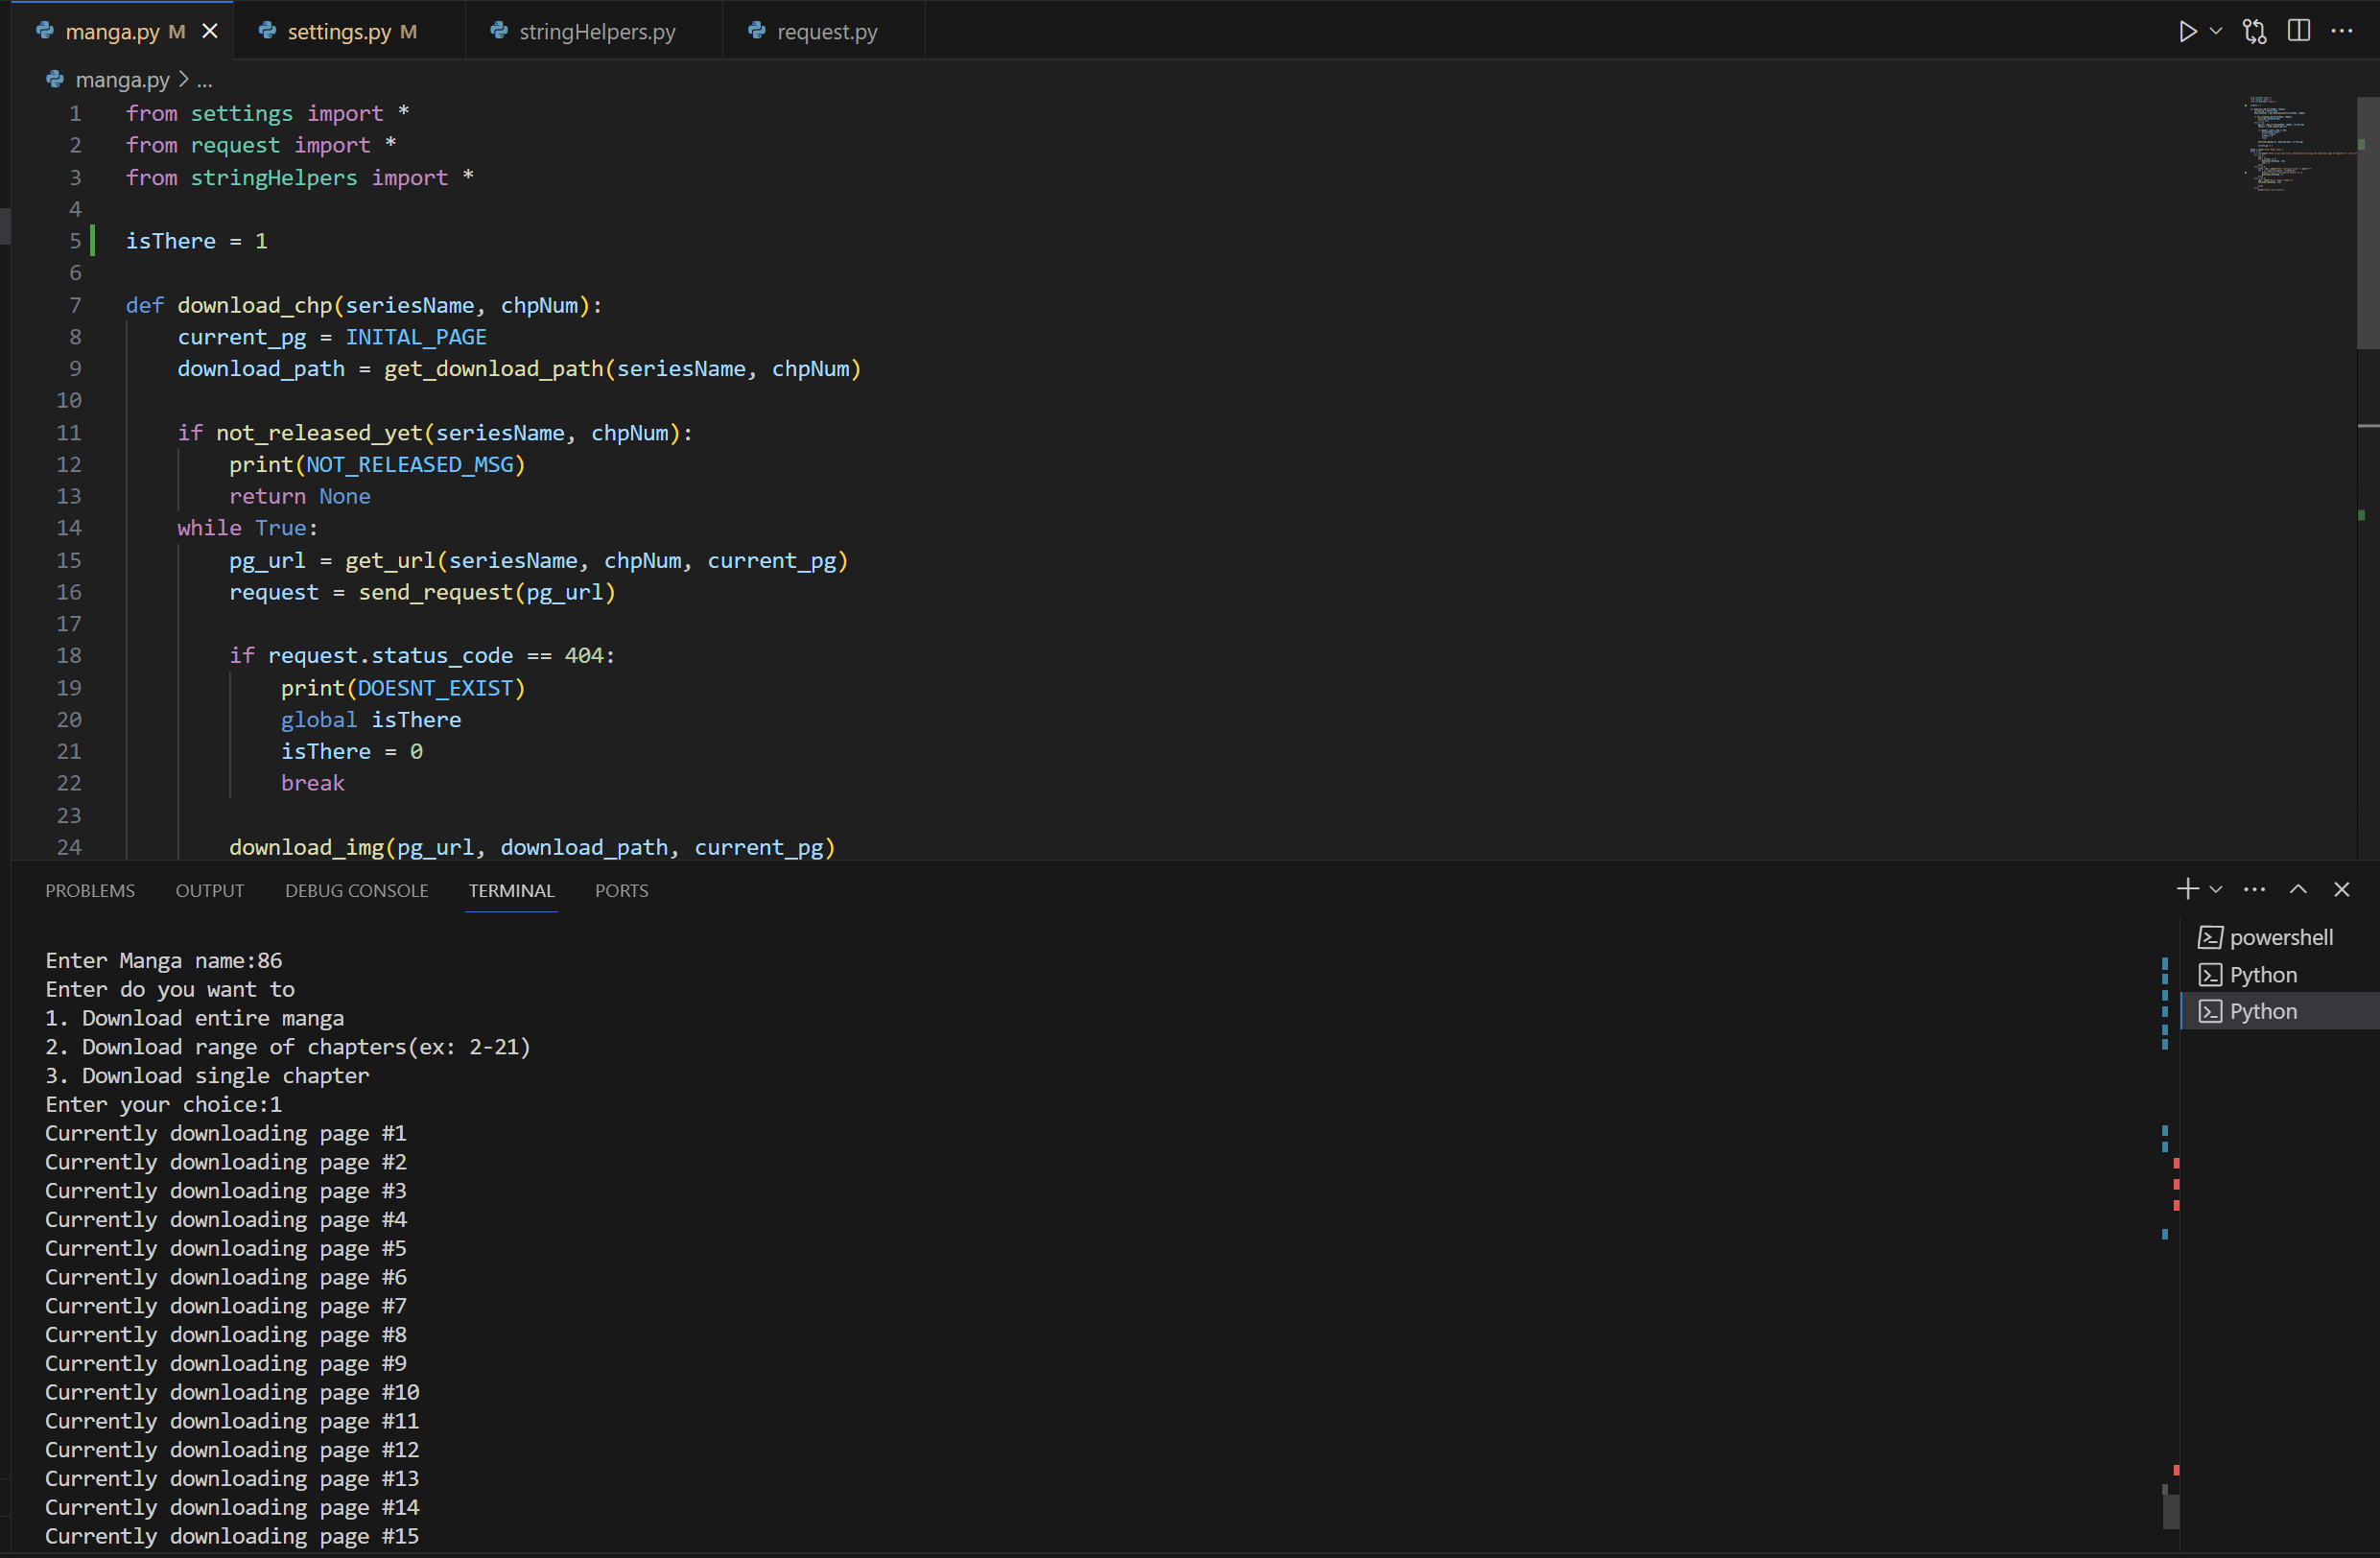The height and width of the screenshot is (1558, 2380).
Task: Click line number 14 in gutter
Action: (x=68, y=528)
